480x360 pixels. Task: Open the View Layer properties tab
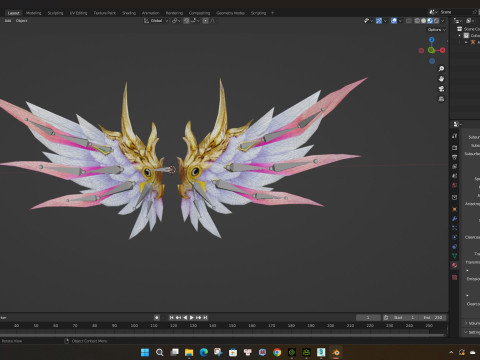[x=455, y=166]
